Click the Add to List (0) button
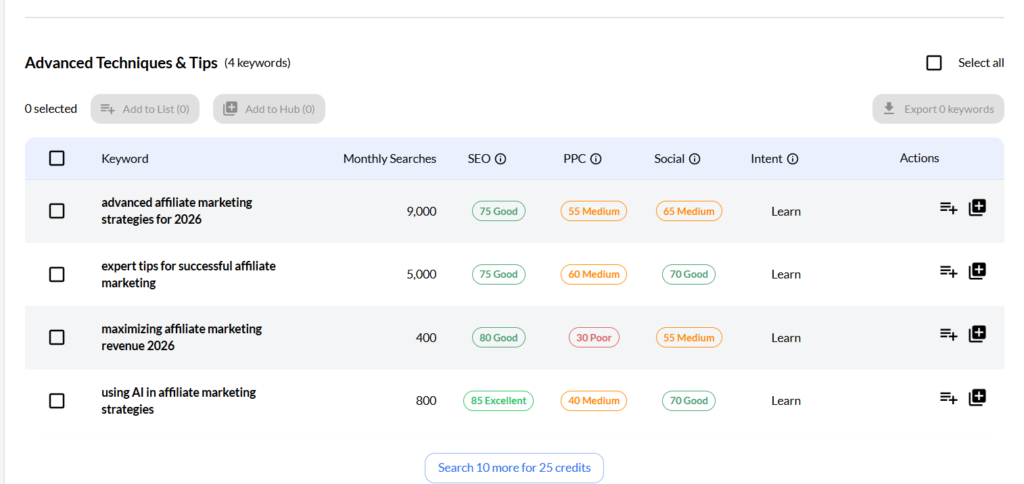This screenshot has height=484, width=1024. [x=145, y=109]
